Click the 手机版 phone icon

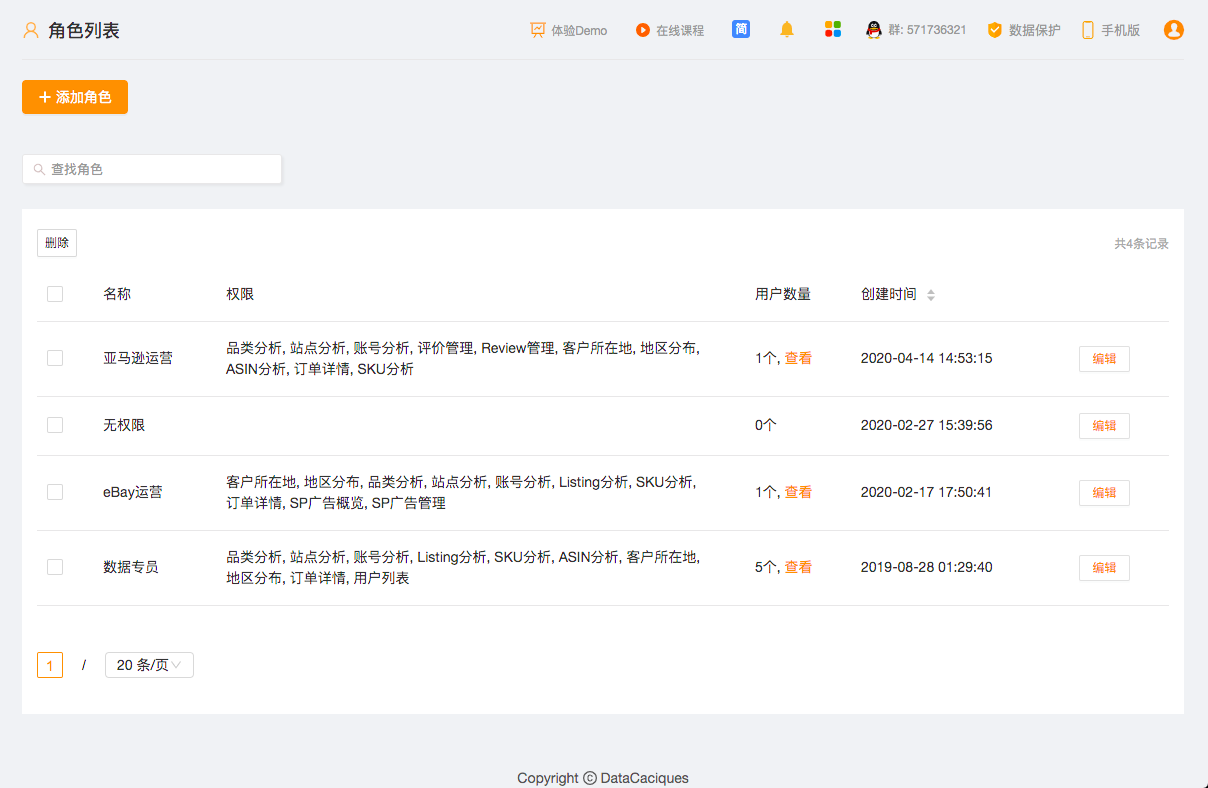(1088, 30)
